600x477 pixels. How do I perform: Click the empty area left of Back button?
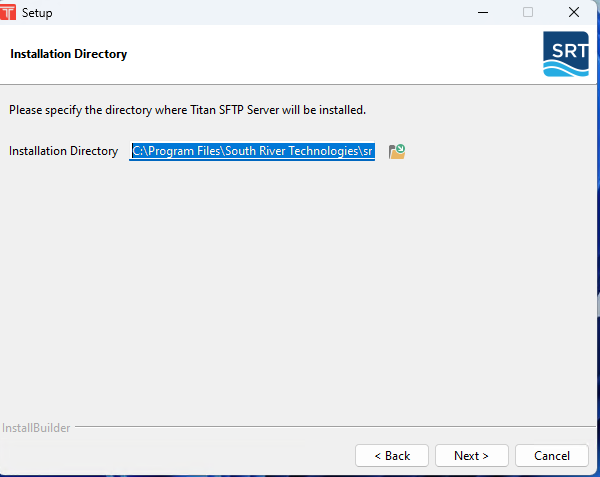[180, 455]
